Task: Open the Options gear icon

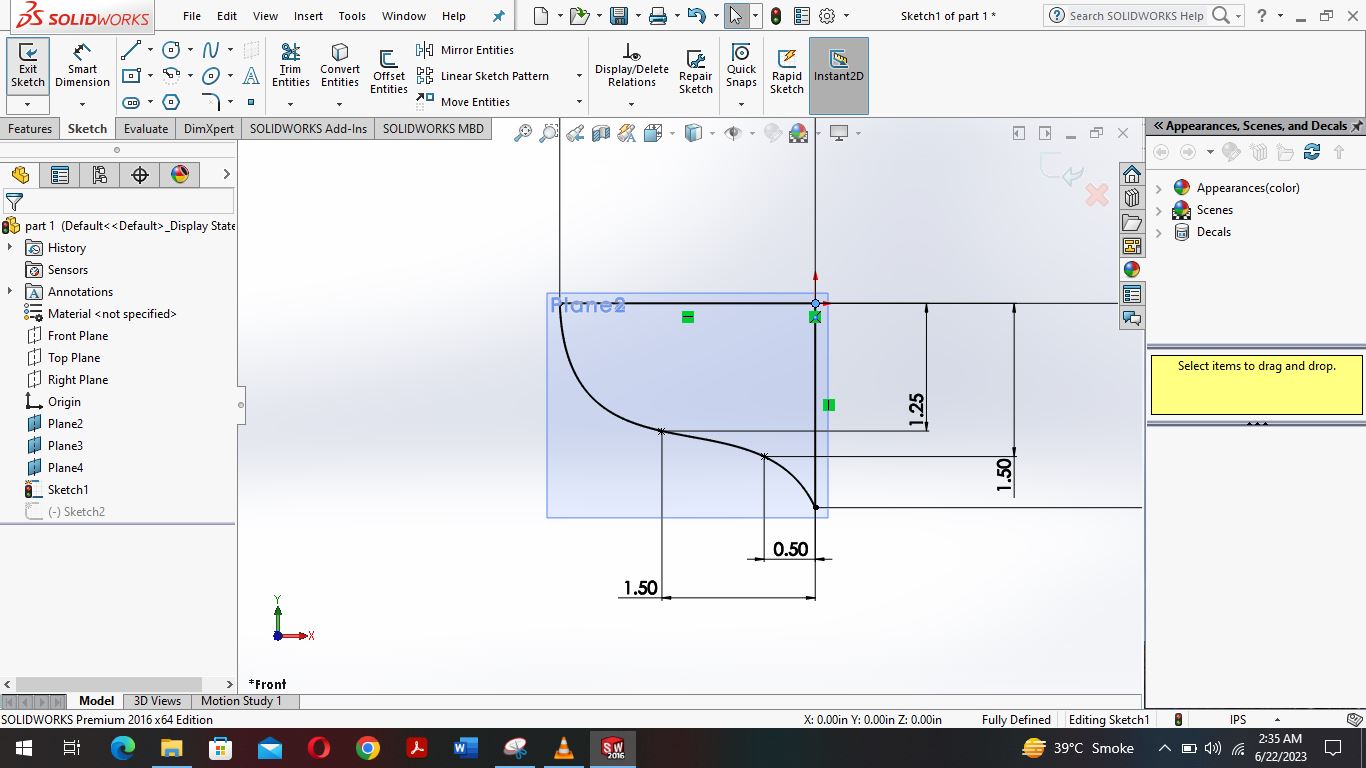Action: point(827,16)
